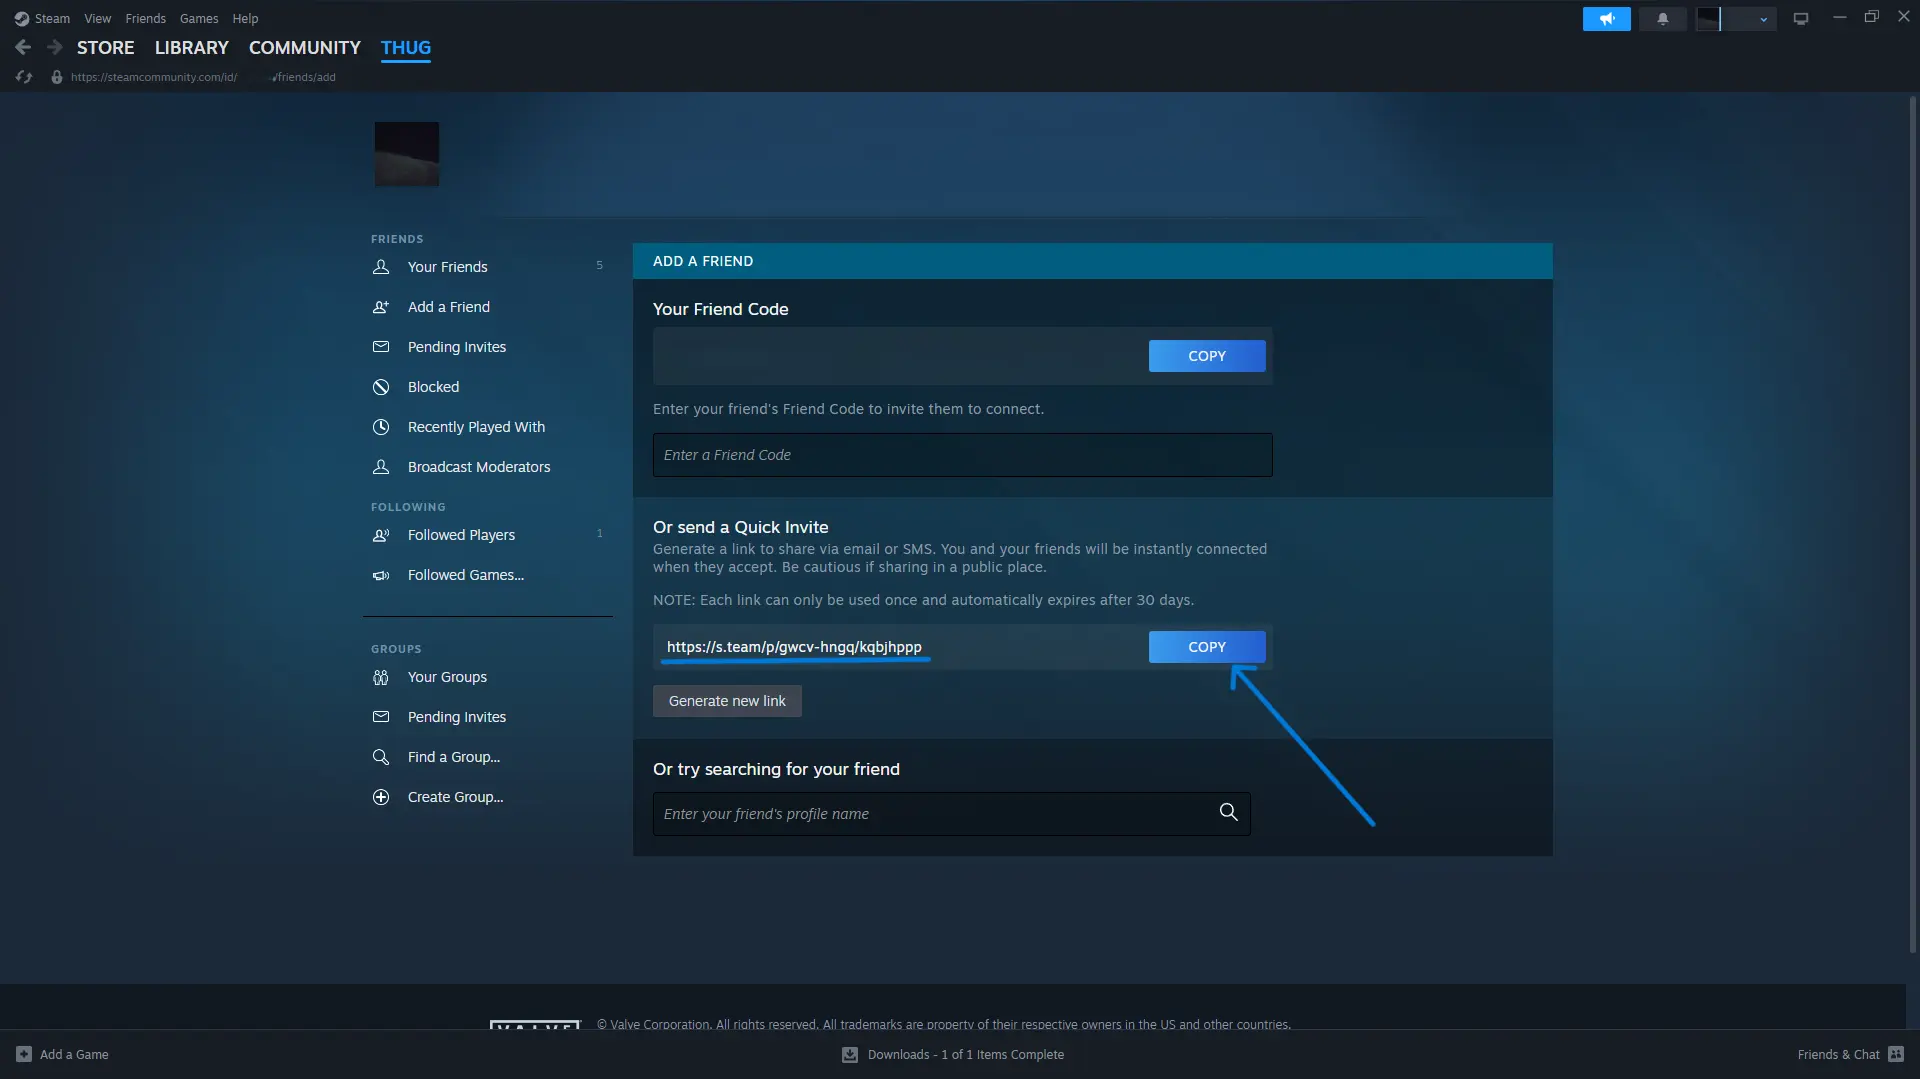Viewport: 1920px width, 1079px height.
Task: Click the quick invite link text
Action: pyautogui.click(x=794, y=647)
